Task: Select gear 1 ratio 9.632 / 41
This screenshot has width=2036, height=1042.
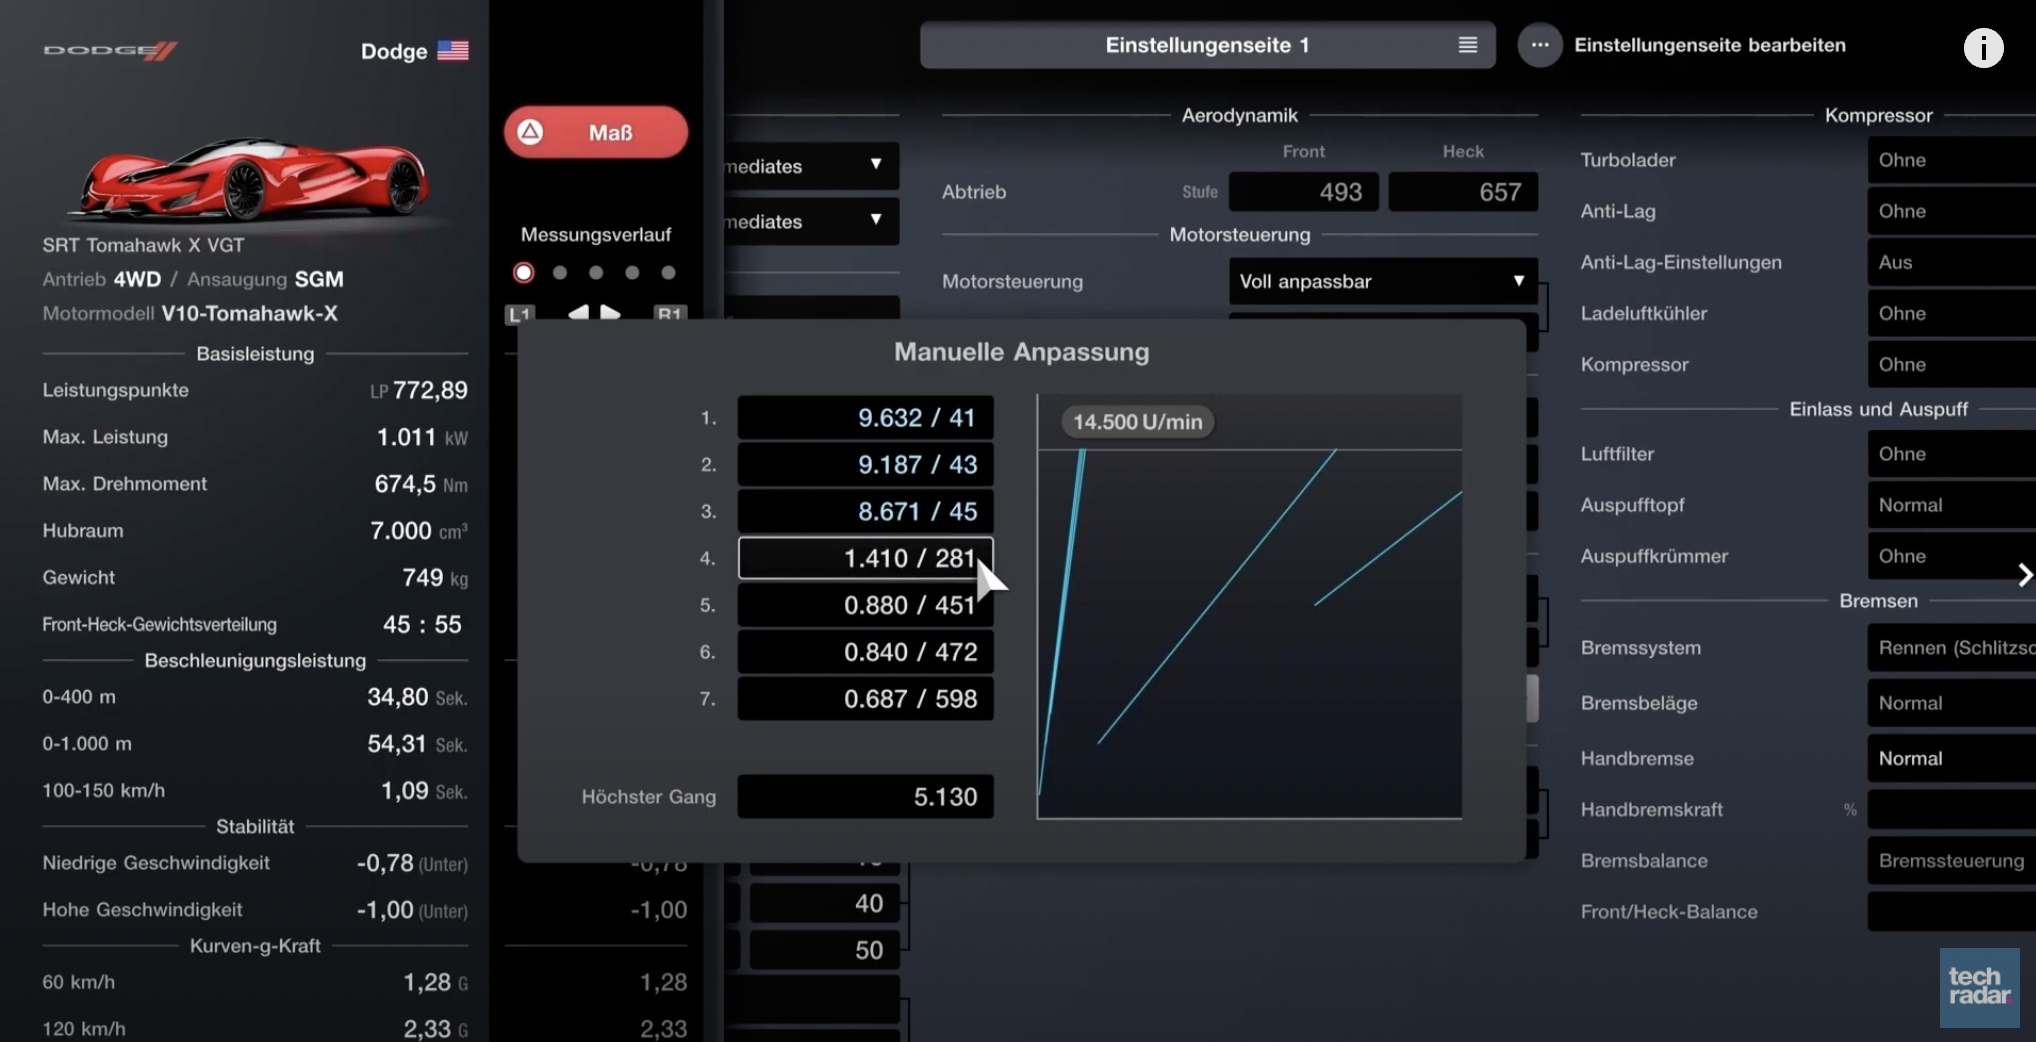Action: click(866, 418)
